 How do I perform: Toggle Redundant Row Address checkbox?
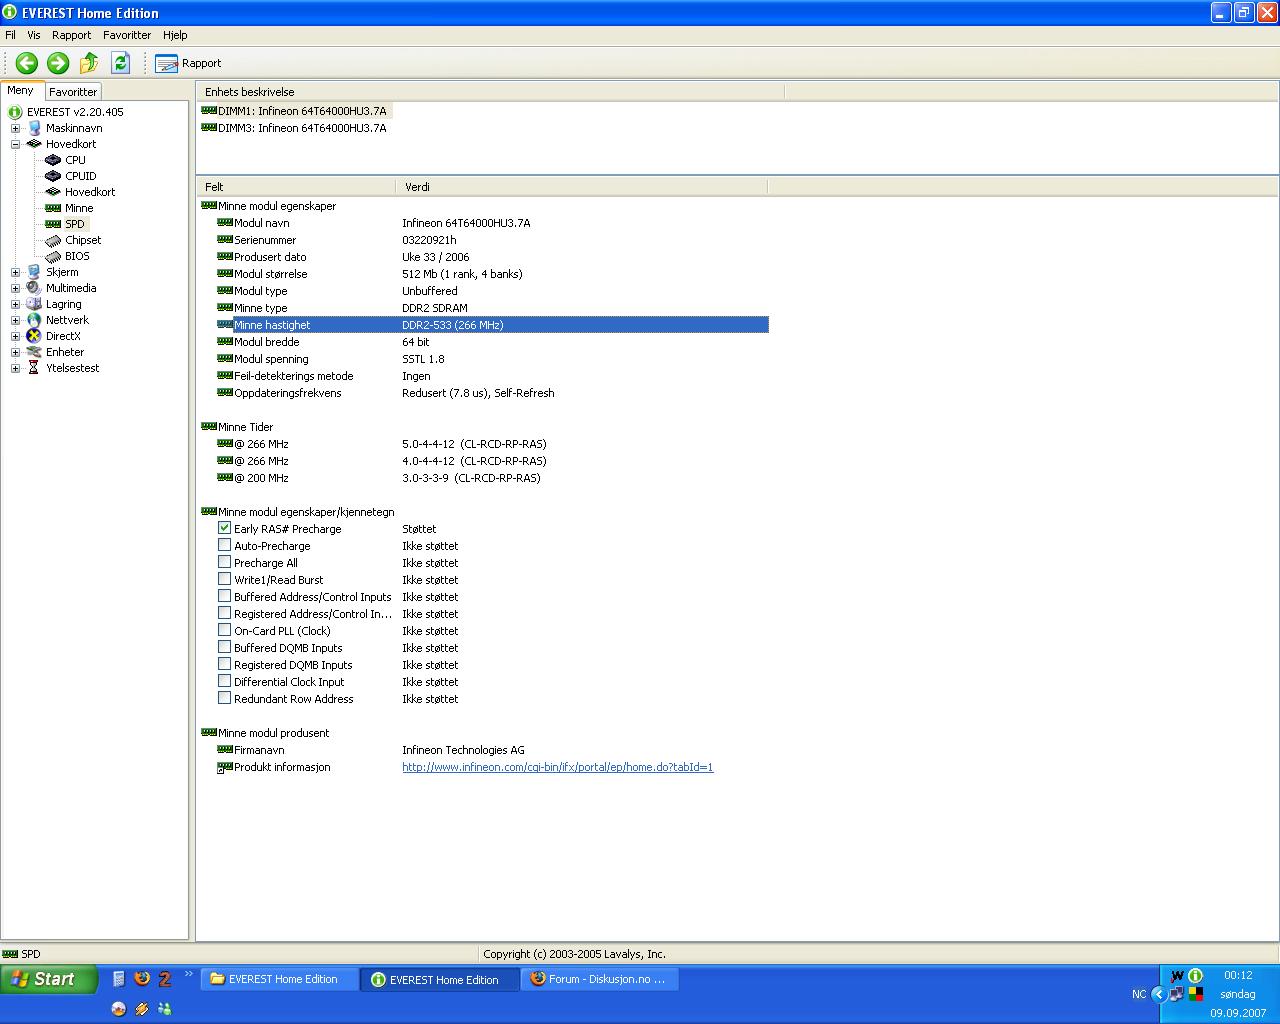pyautogui.click(x=224, y=698)
